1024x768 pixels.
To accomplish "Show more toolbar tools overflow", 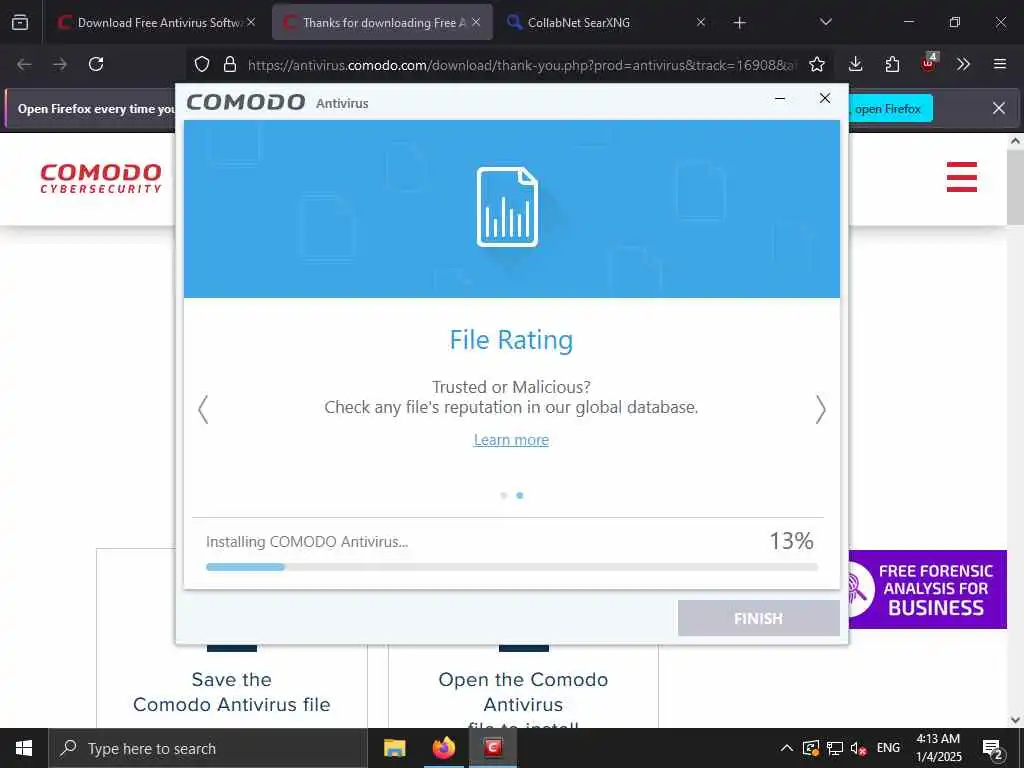I will click(x=963, y=64).
